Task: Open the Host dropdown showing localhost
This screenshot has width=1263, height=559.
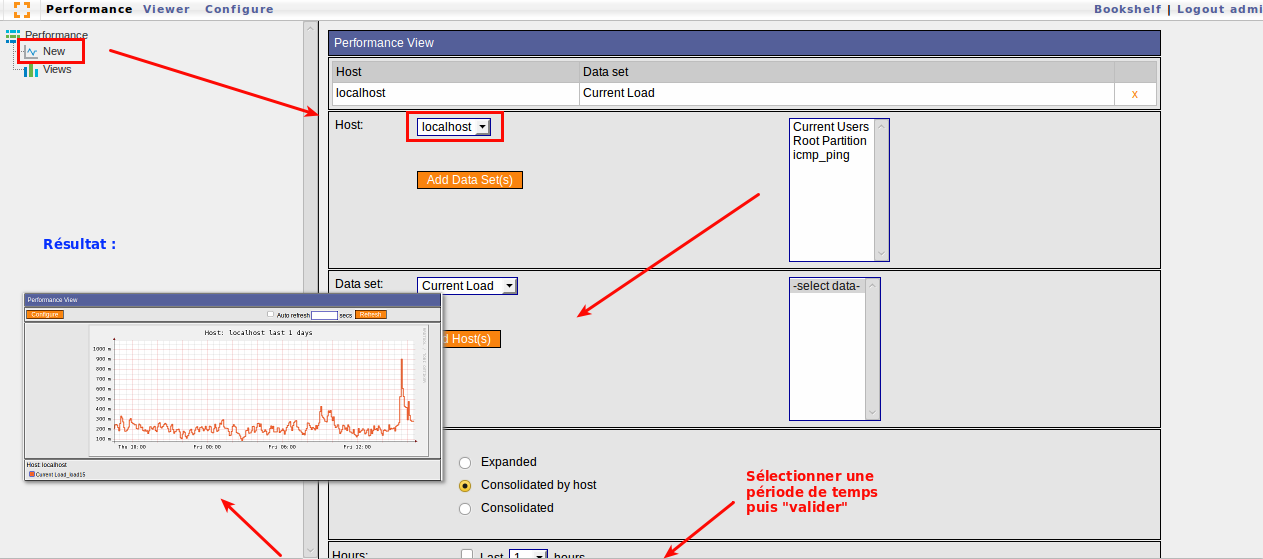Action: (454, 127)
